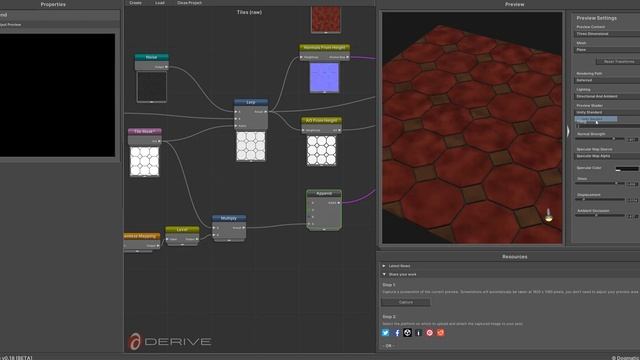Click the Normal Strength value field
The width and height of the screenshot is (640, 360).
coord(632,140)
